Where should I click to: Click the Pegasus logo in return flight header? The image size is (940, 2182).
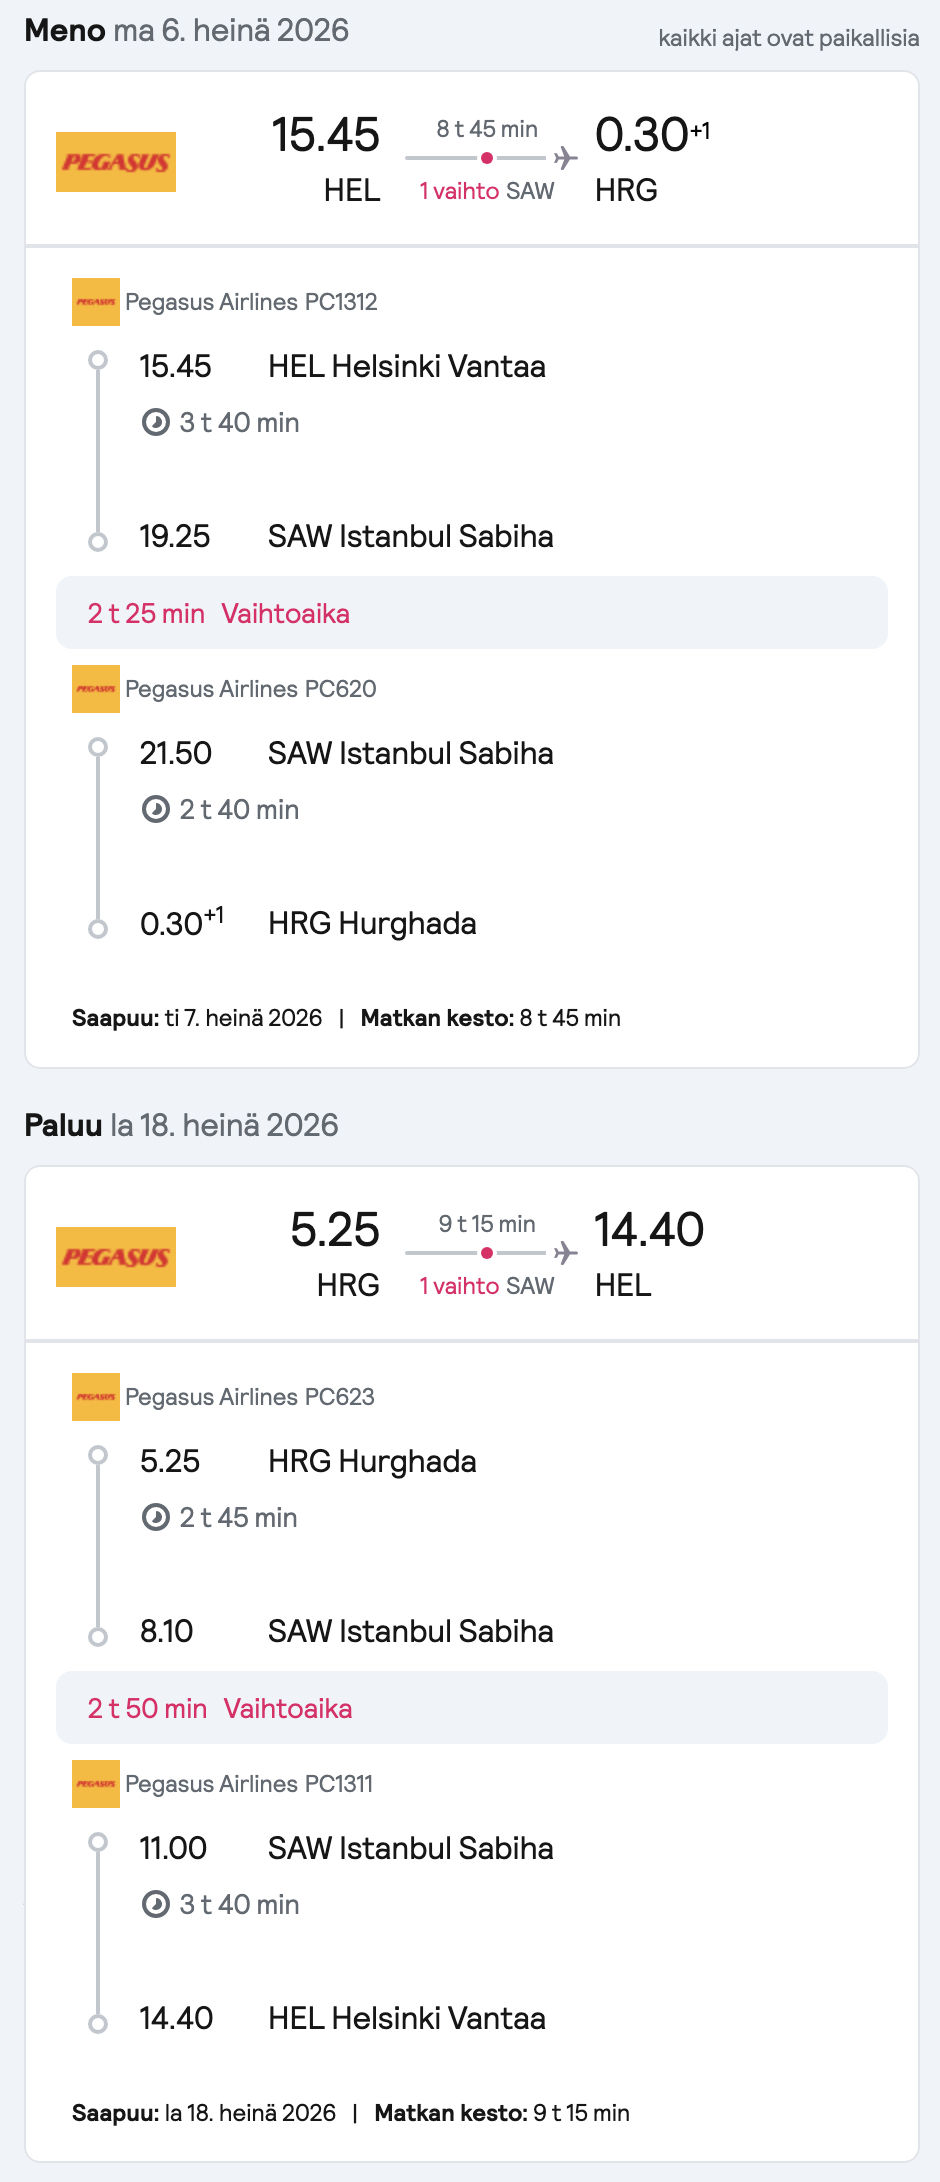coord(116,1257)
